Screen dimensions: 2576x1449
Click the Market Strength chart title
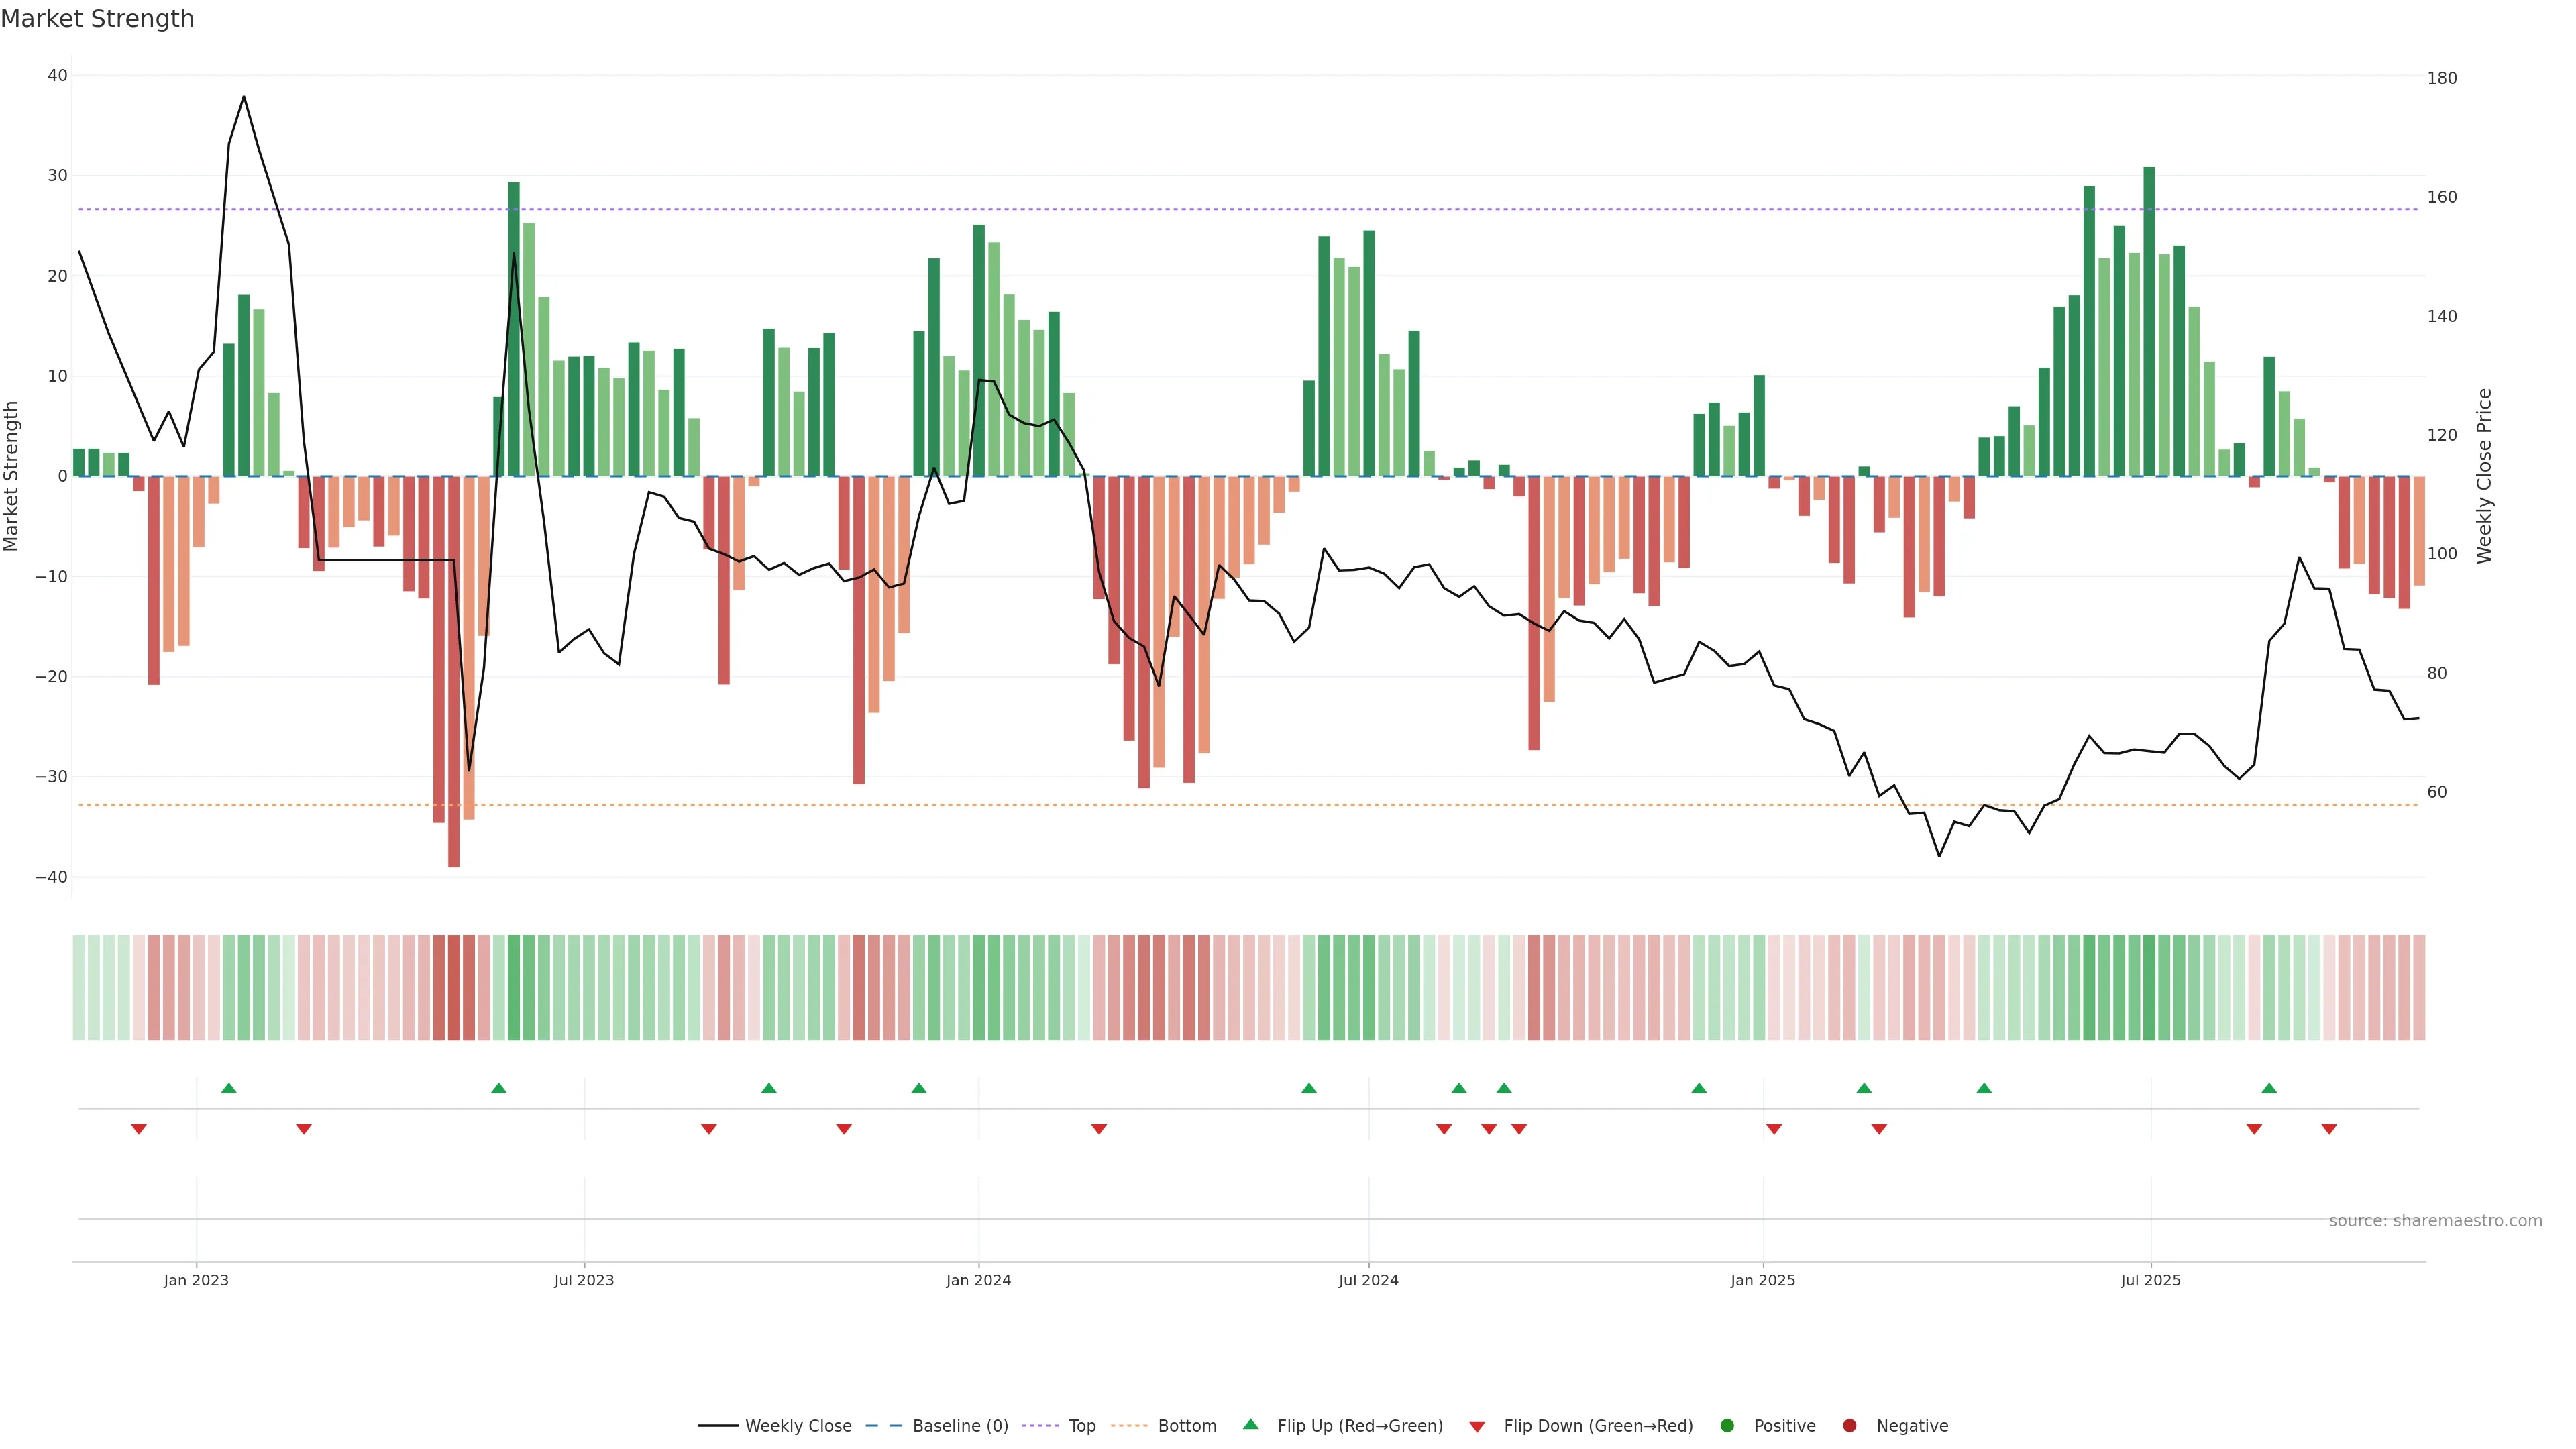click(x=97, y=19)
